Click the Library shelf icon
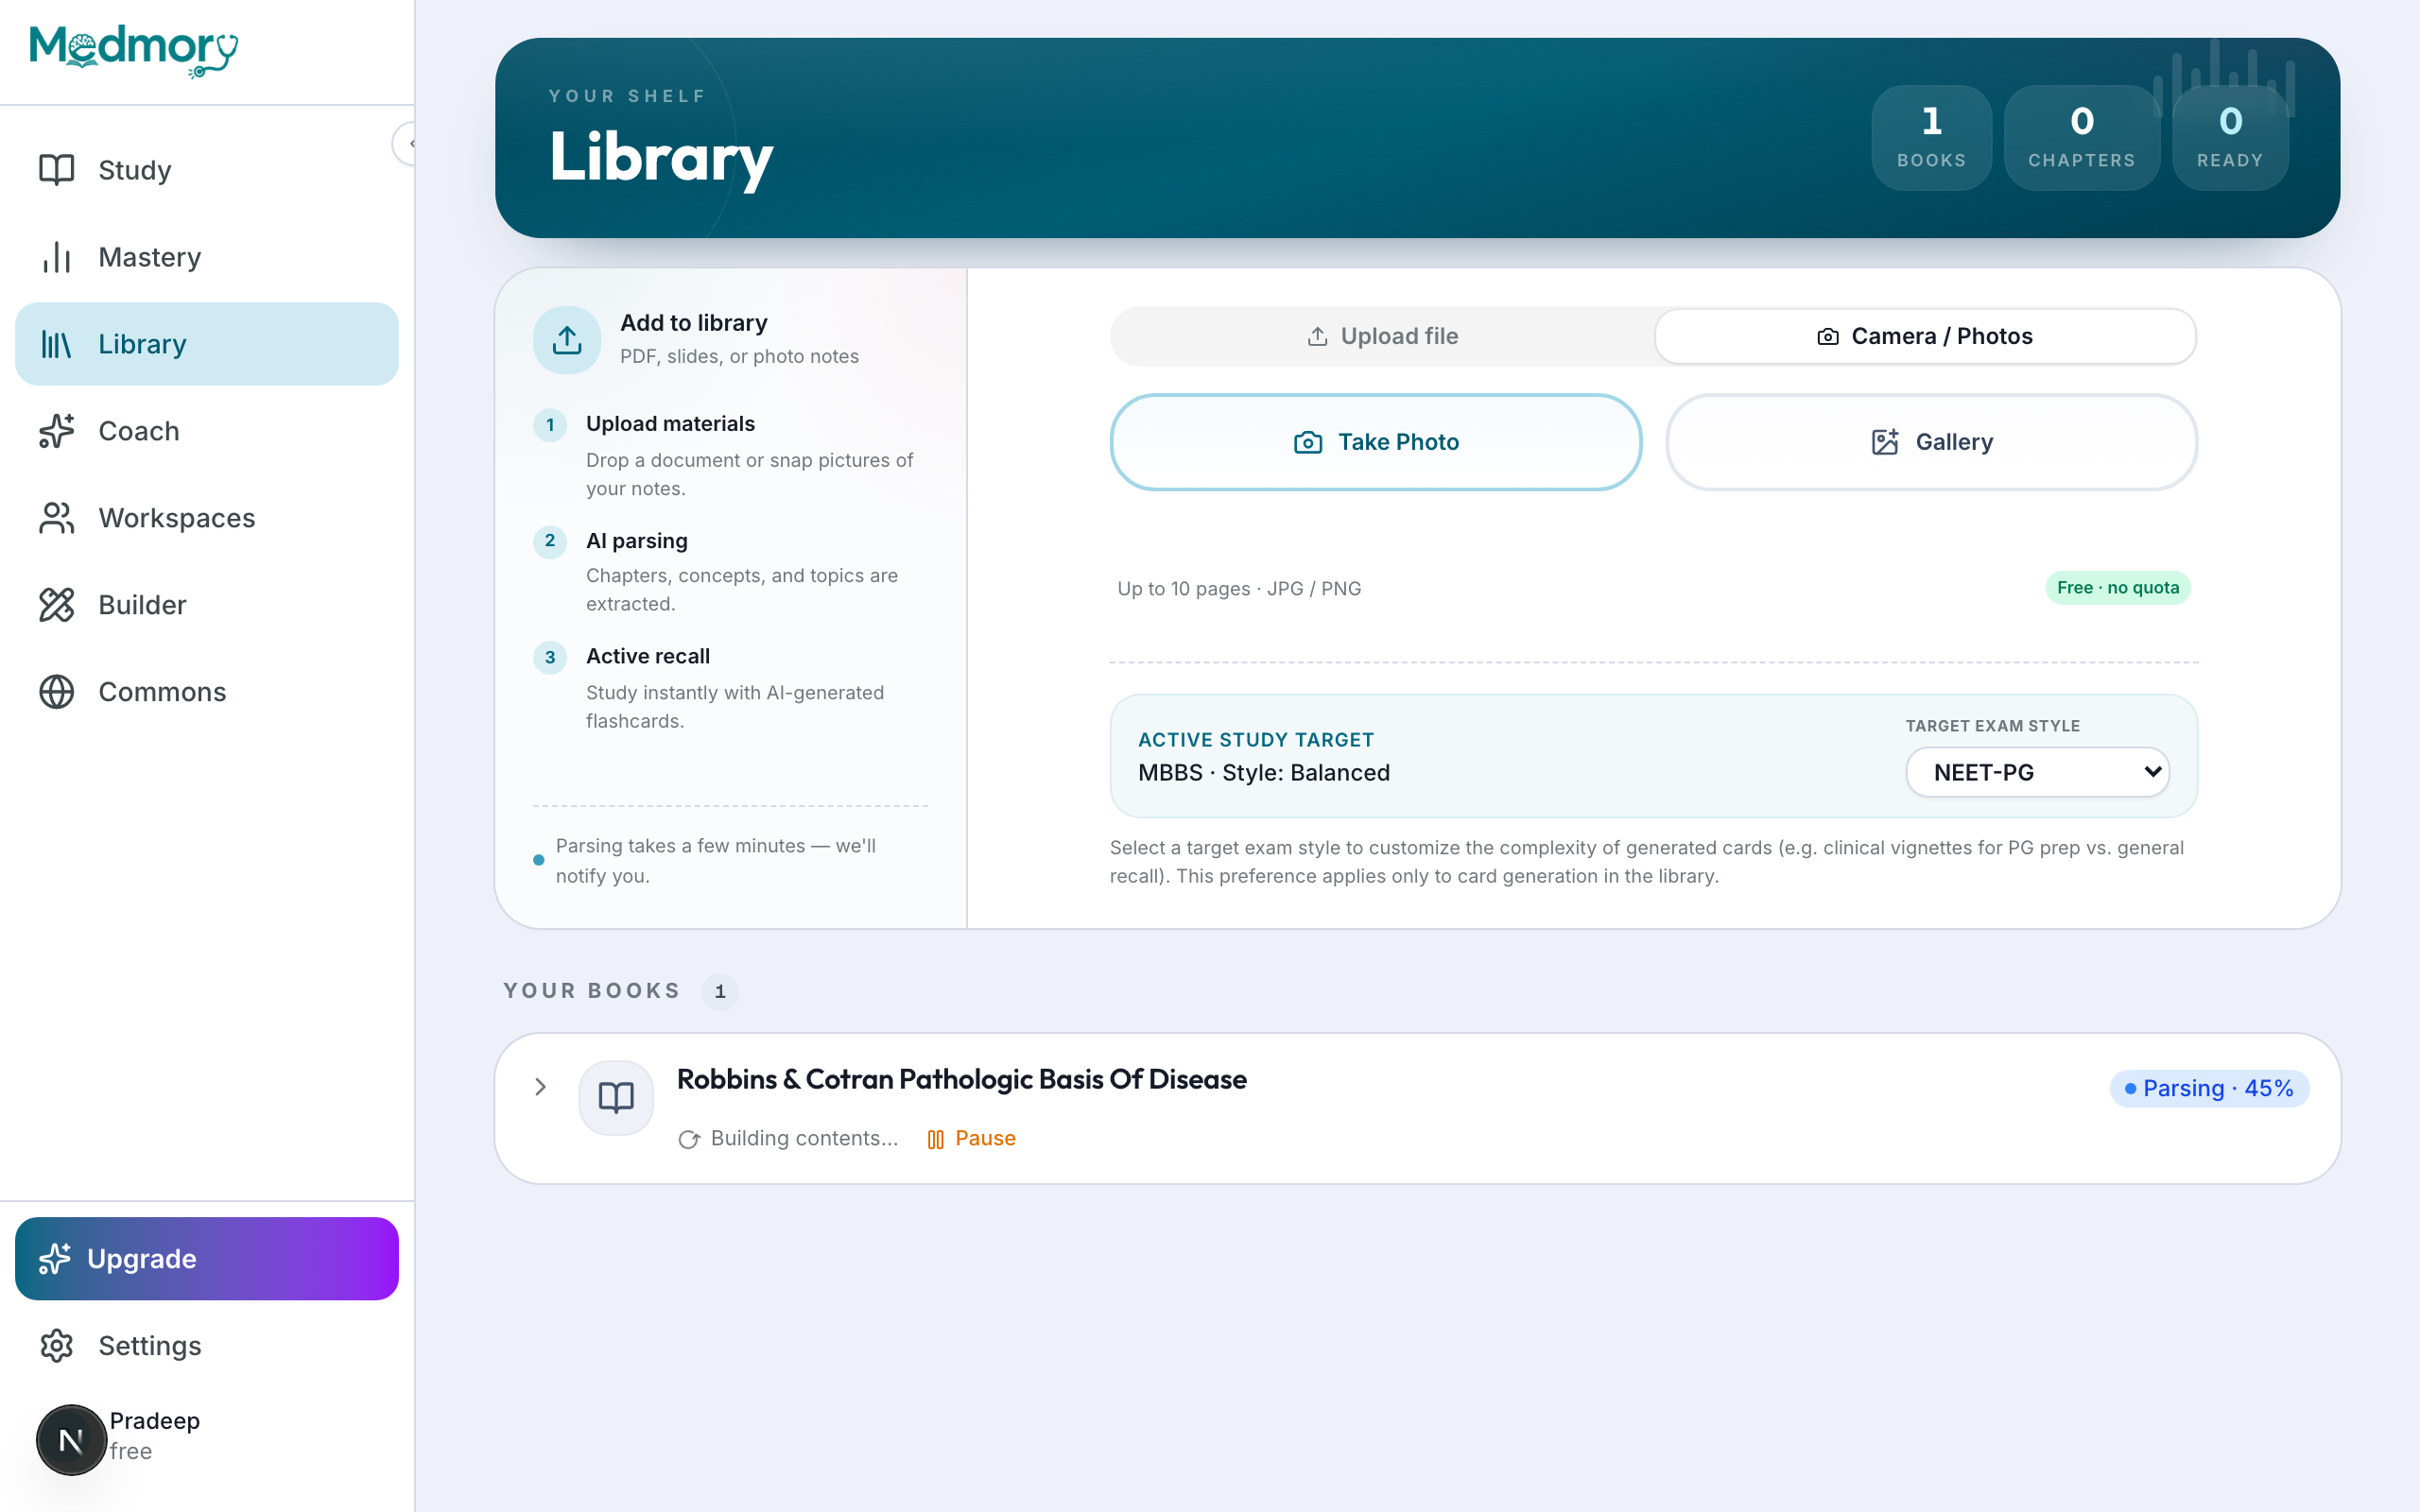The width and height of the screenshot is (2420, 1512). 57,344
